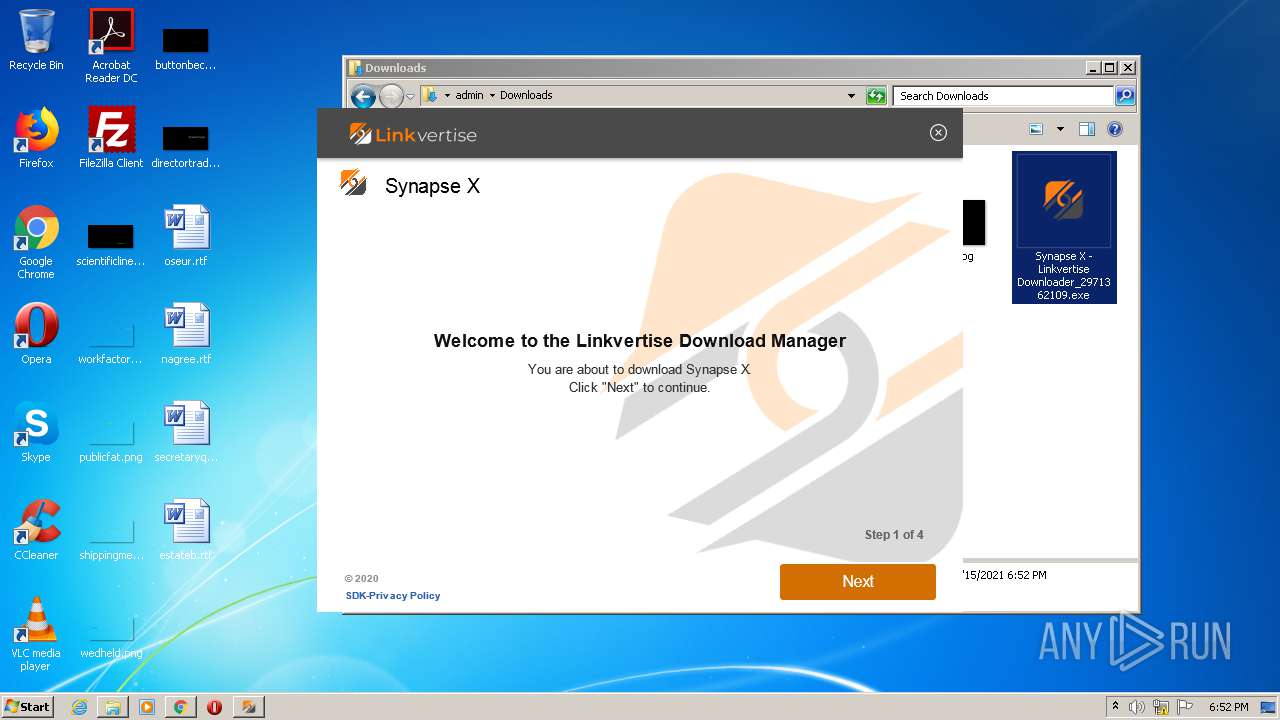Open FileZilla Client shortcut
1280x720 pixels.
pos(111,138)
